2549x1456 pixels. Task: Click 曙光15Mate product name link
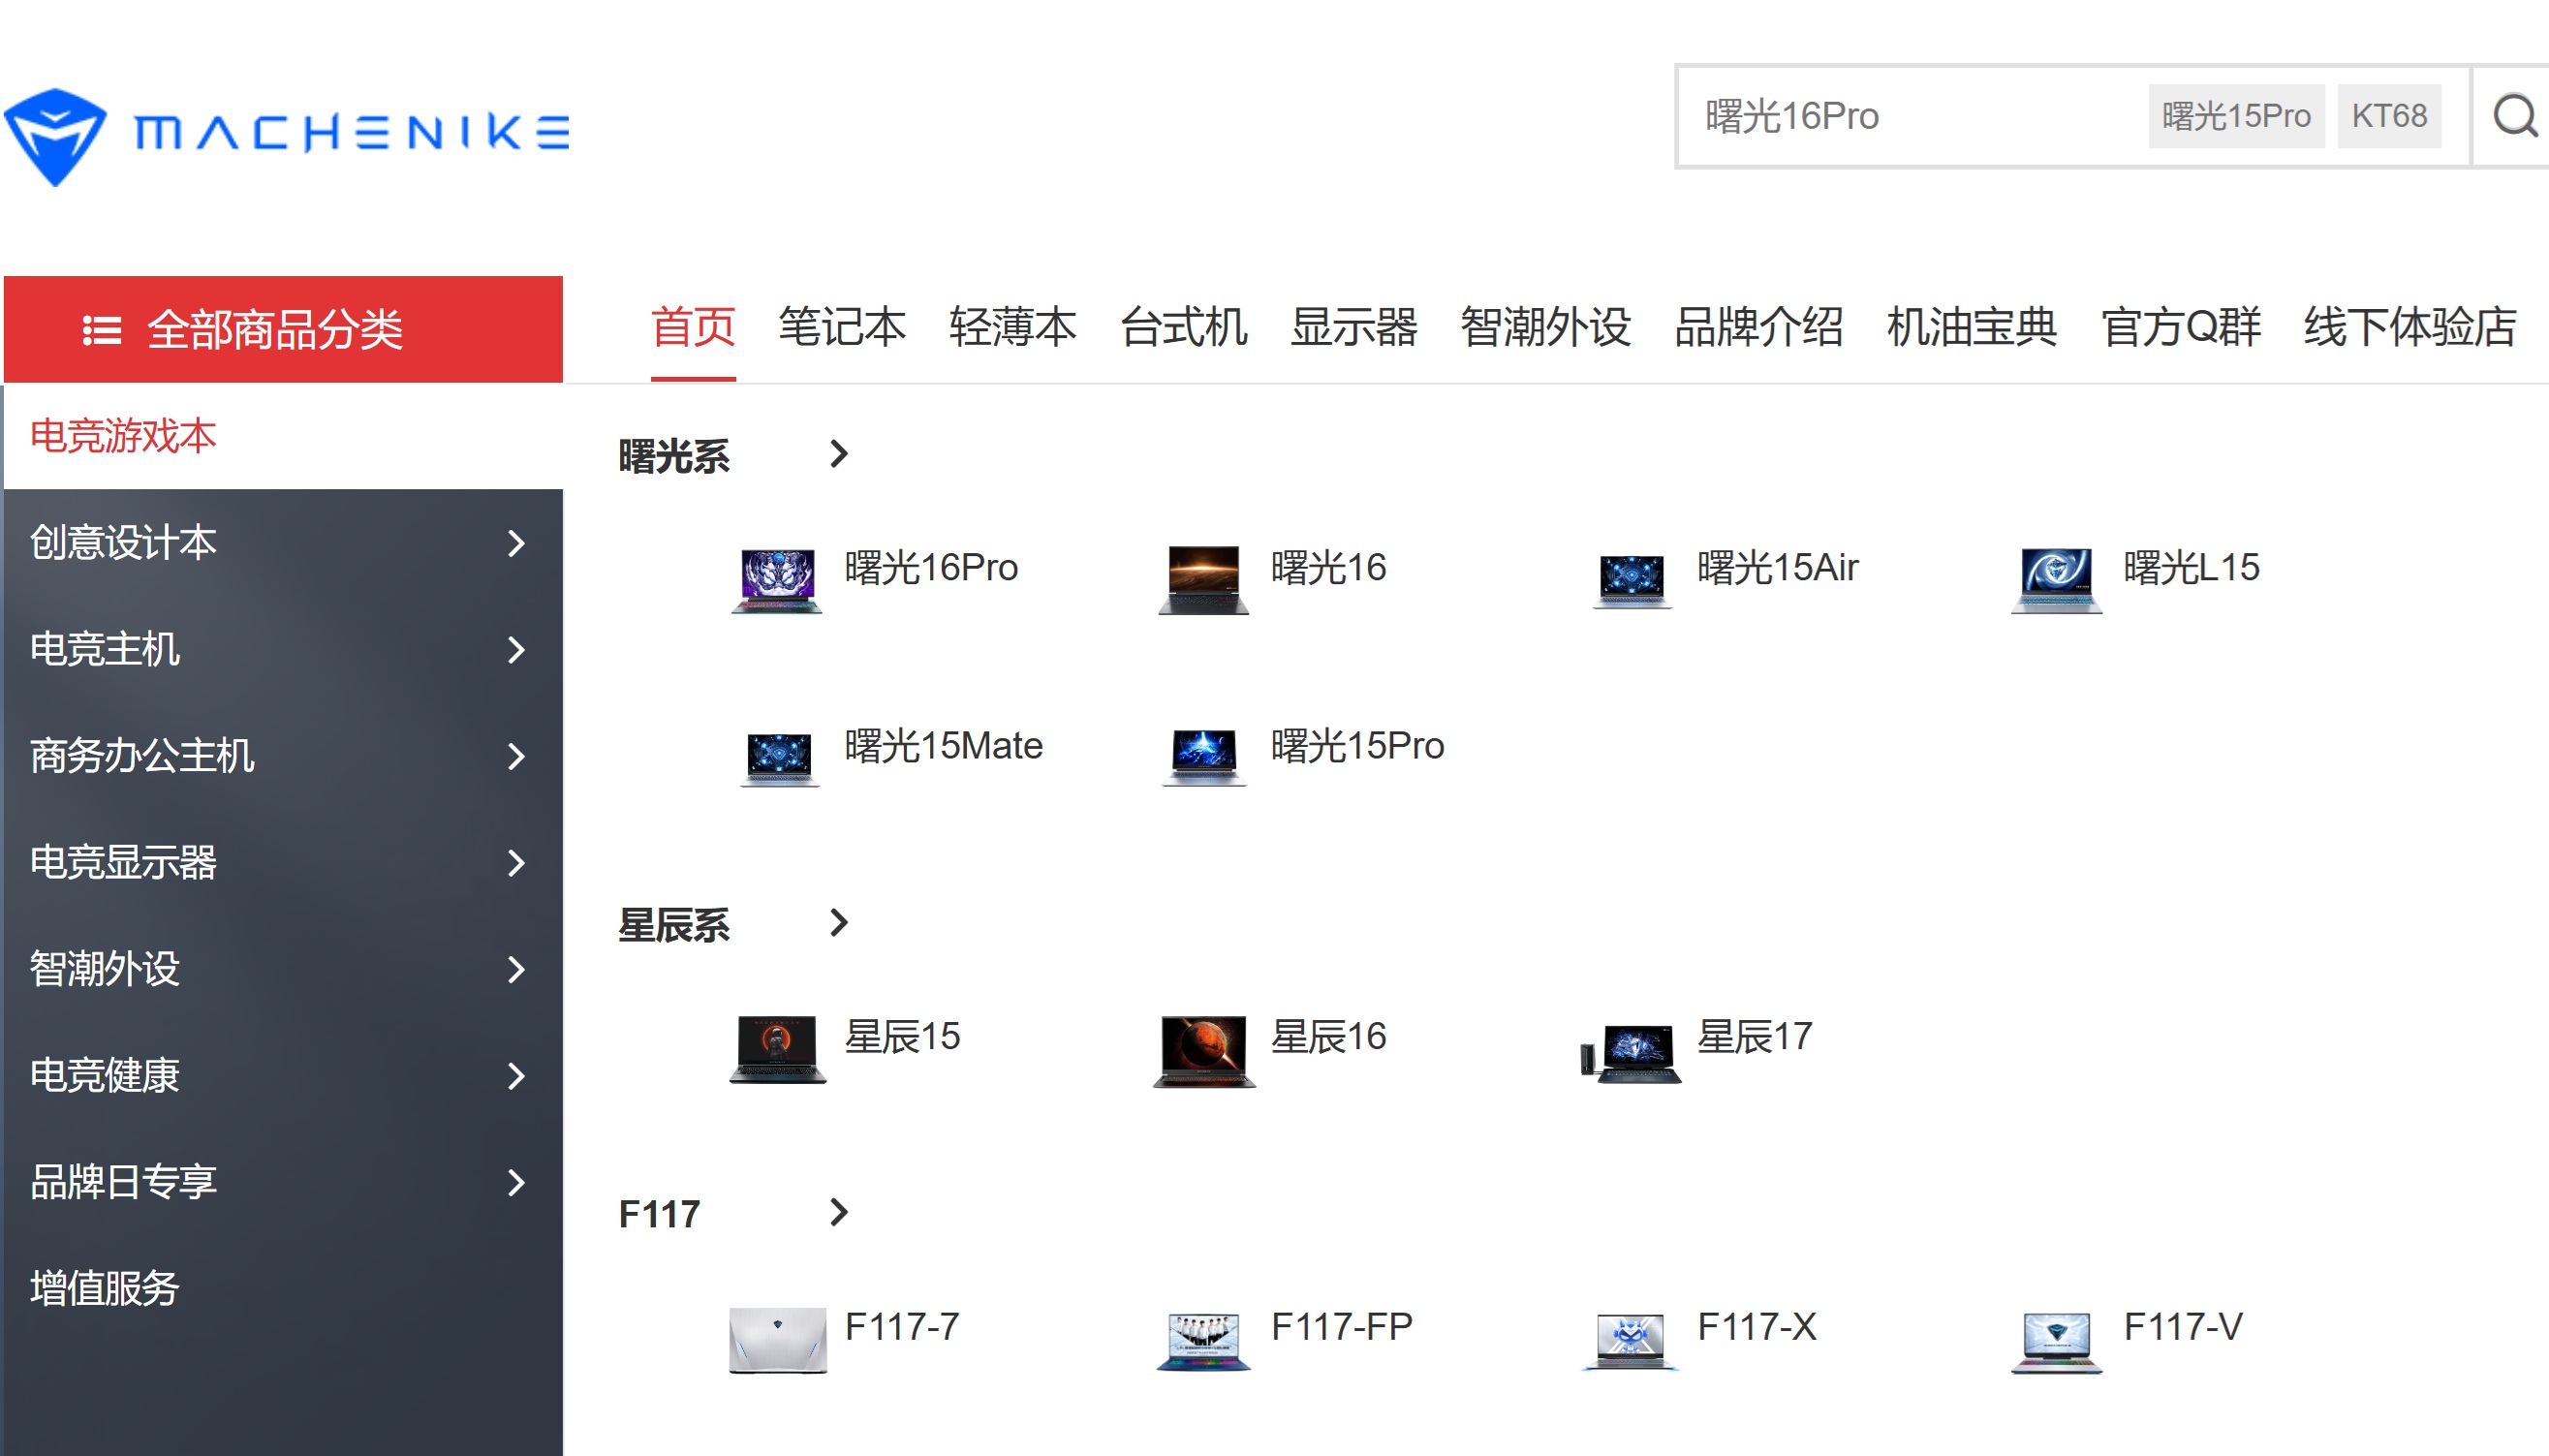coord(944,746)
